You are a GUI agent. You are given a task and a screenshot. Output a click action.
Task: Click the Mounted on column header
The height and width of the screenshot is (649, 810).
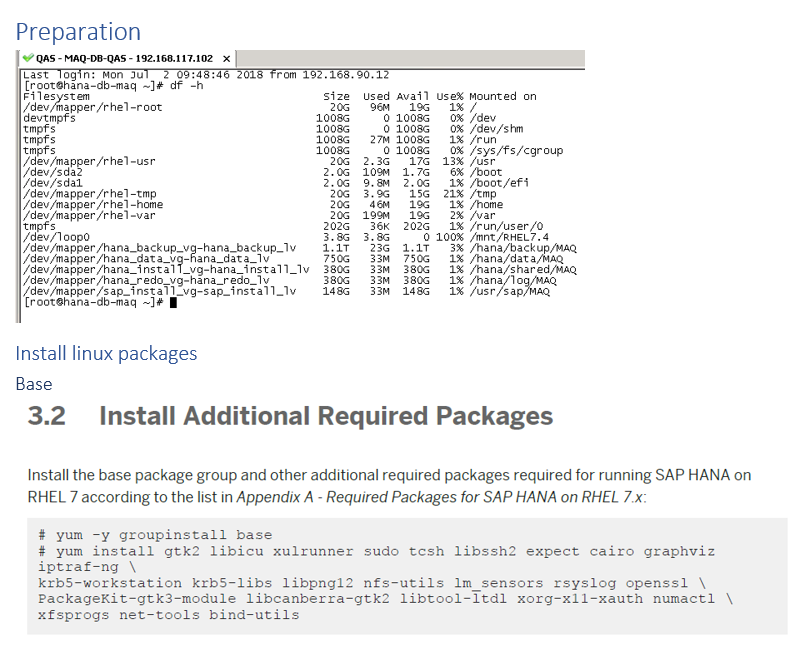(x=503, y=97)
